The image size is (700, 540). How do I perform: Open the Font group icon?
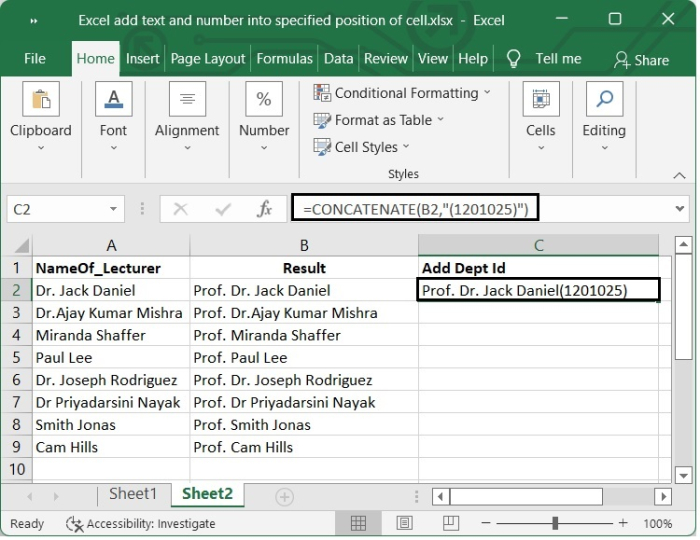(113, 100)
